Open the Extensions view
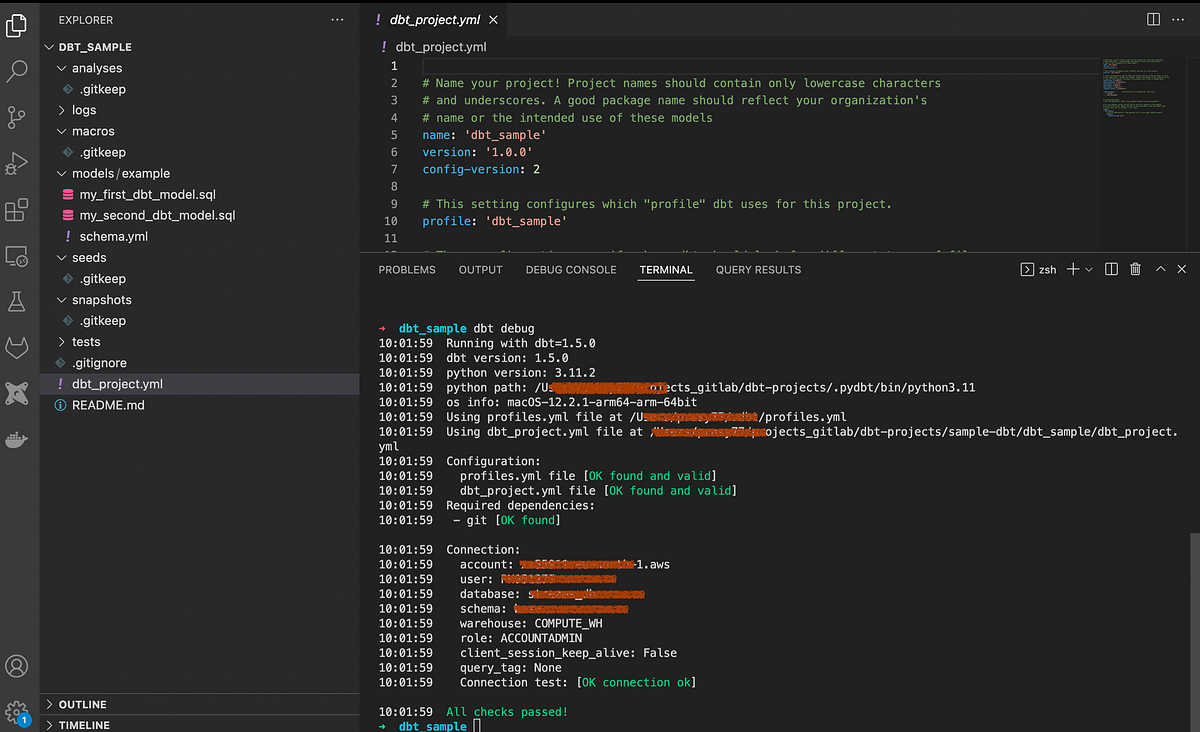The height and width of the screenshot is (732, 1200). [16, 210]
